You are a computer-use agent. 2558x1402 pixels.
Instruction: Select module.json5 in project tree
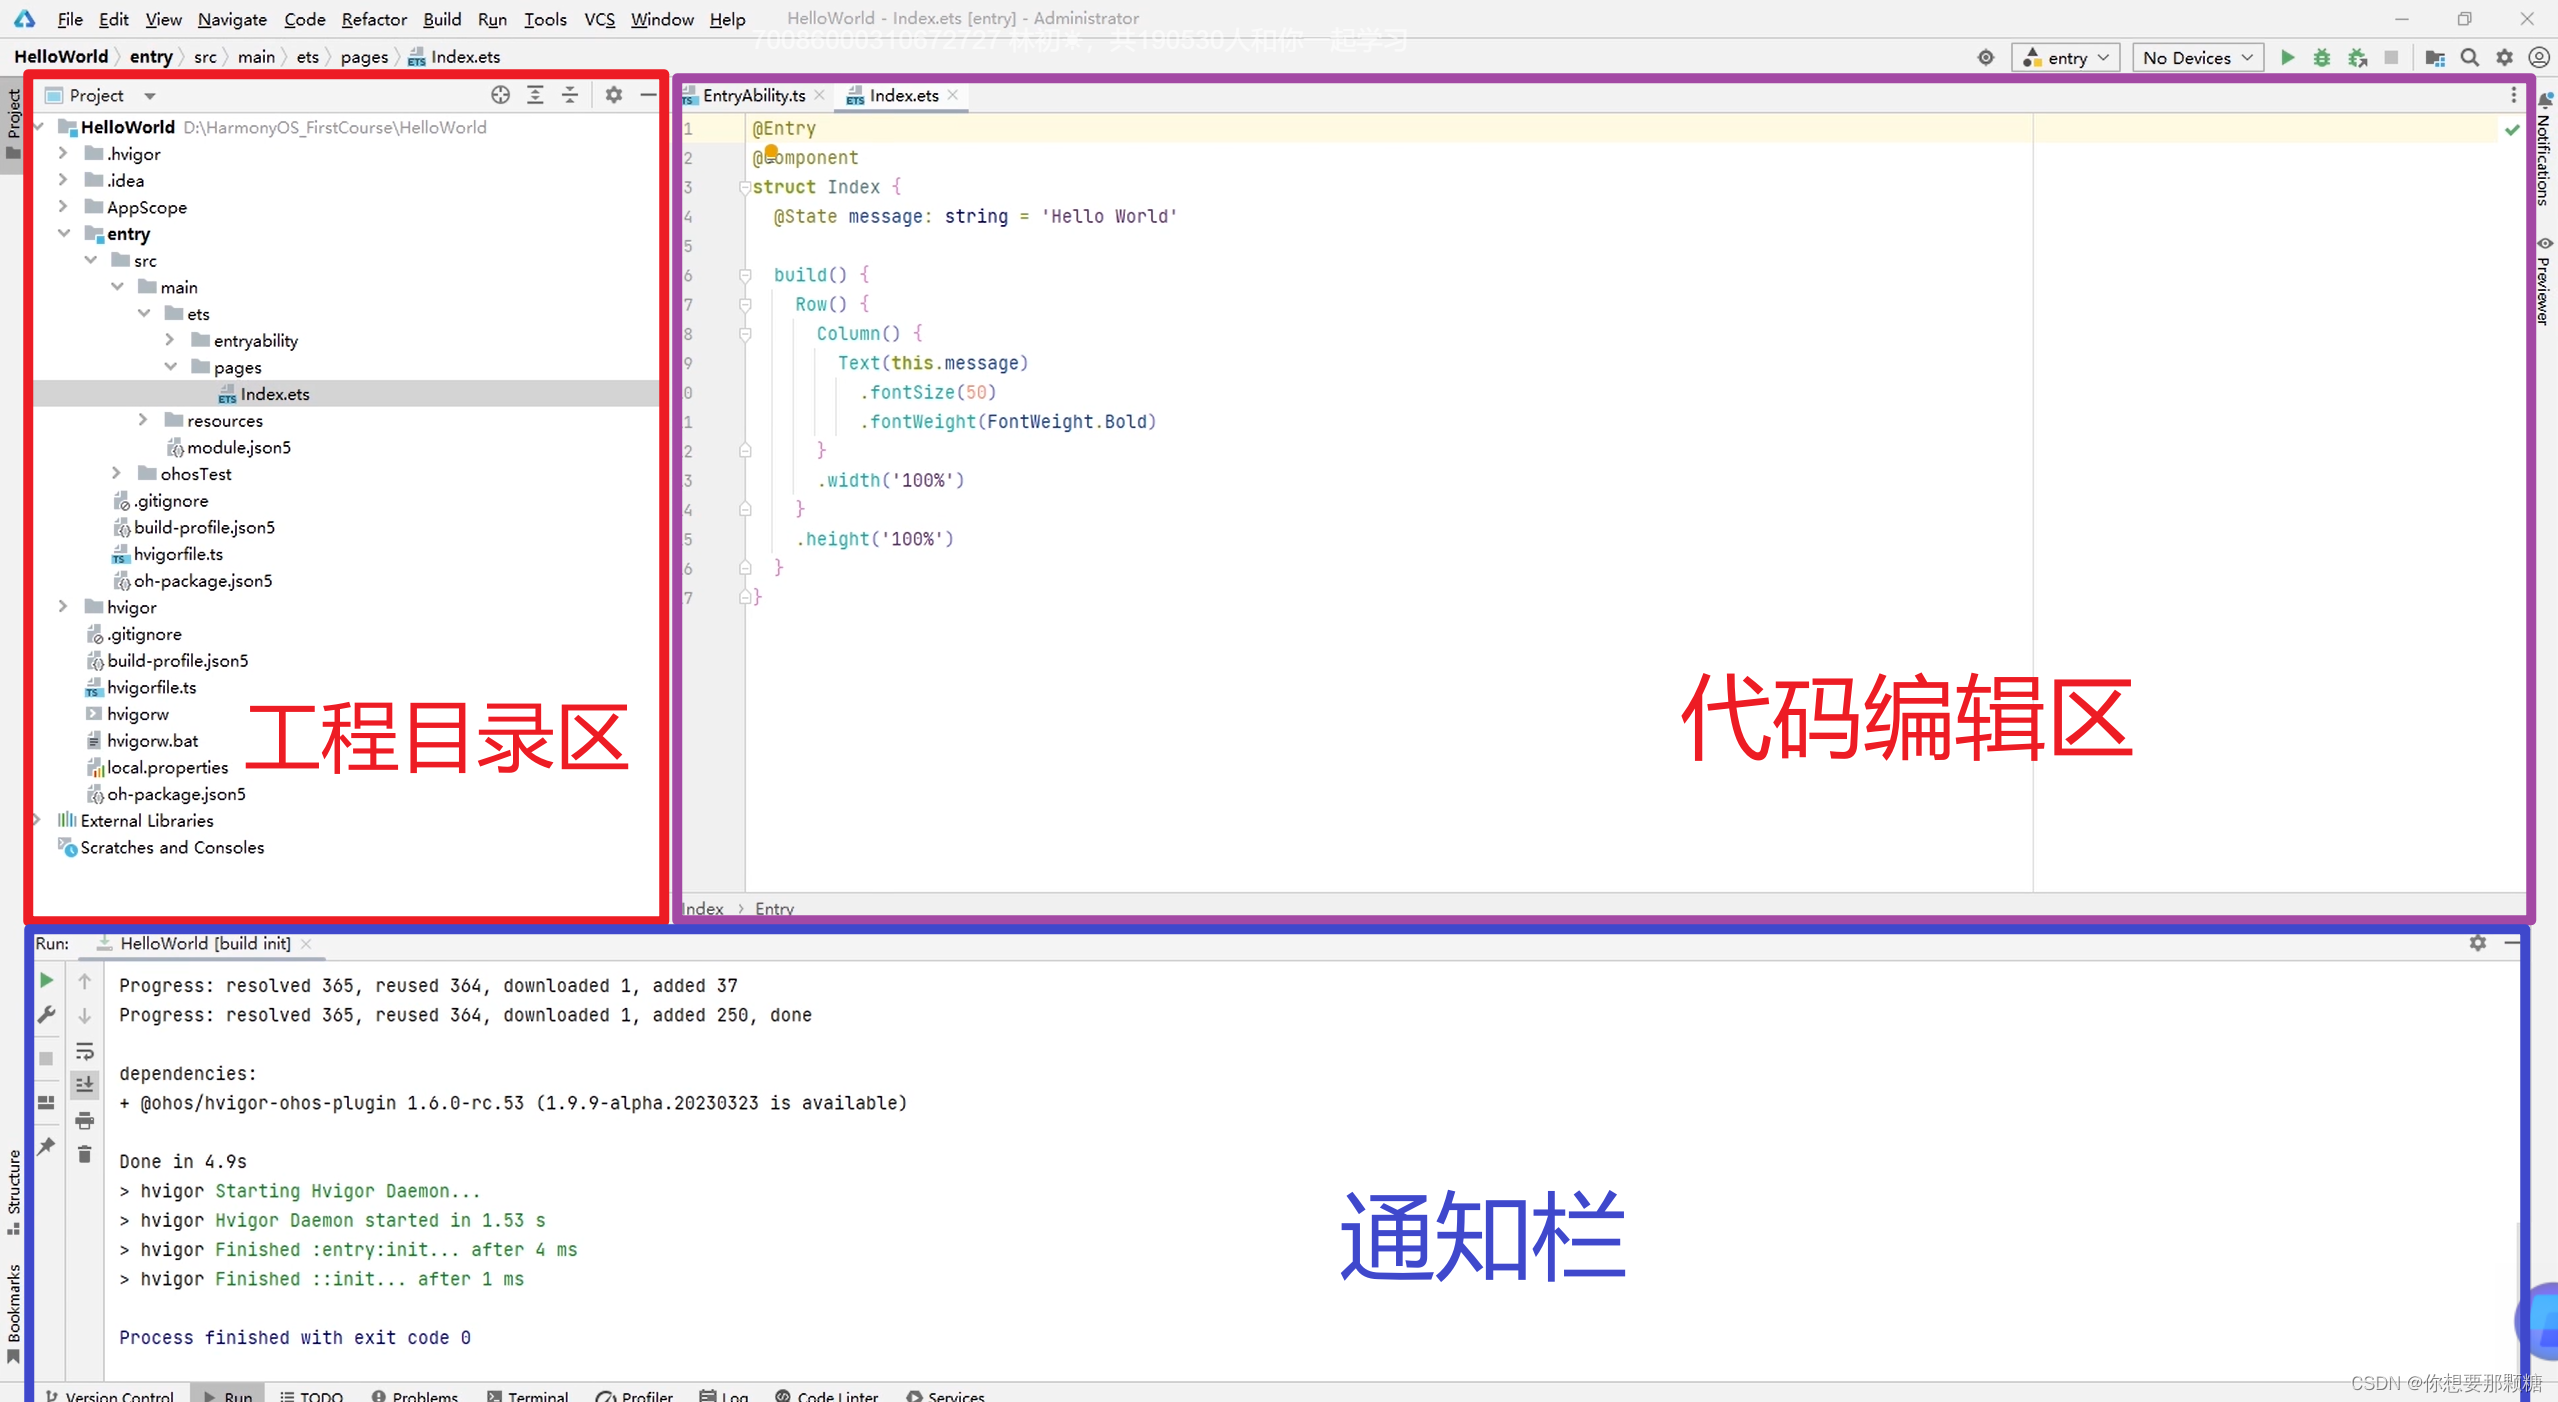click(x=238, y=447)
